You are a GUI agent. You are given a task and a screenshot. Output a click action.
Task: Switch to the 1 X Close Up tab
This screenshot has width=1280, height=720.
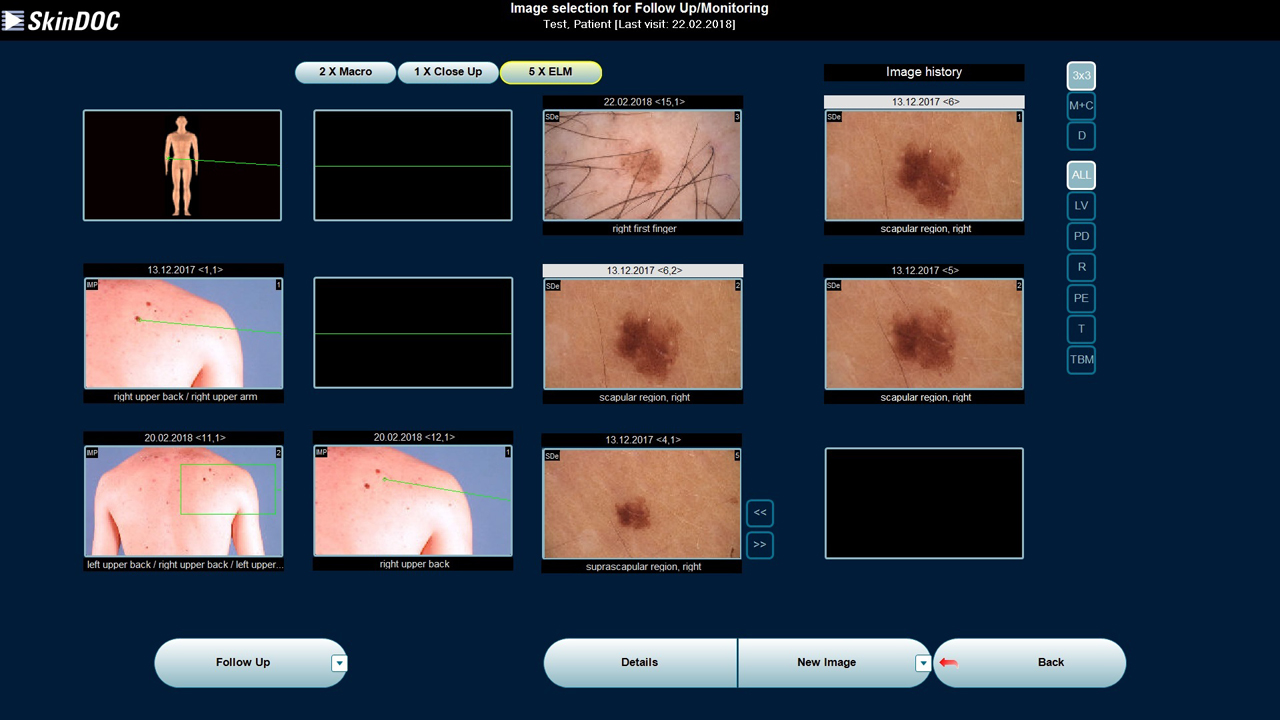[448, 72]
